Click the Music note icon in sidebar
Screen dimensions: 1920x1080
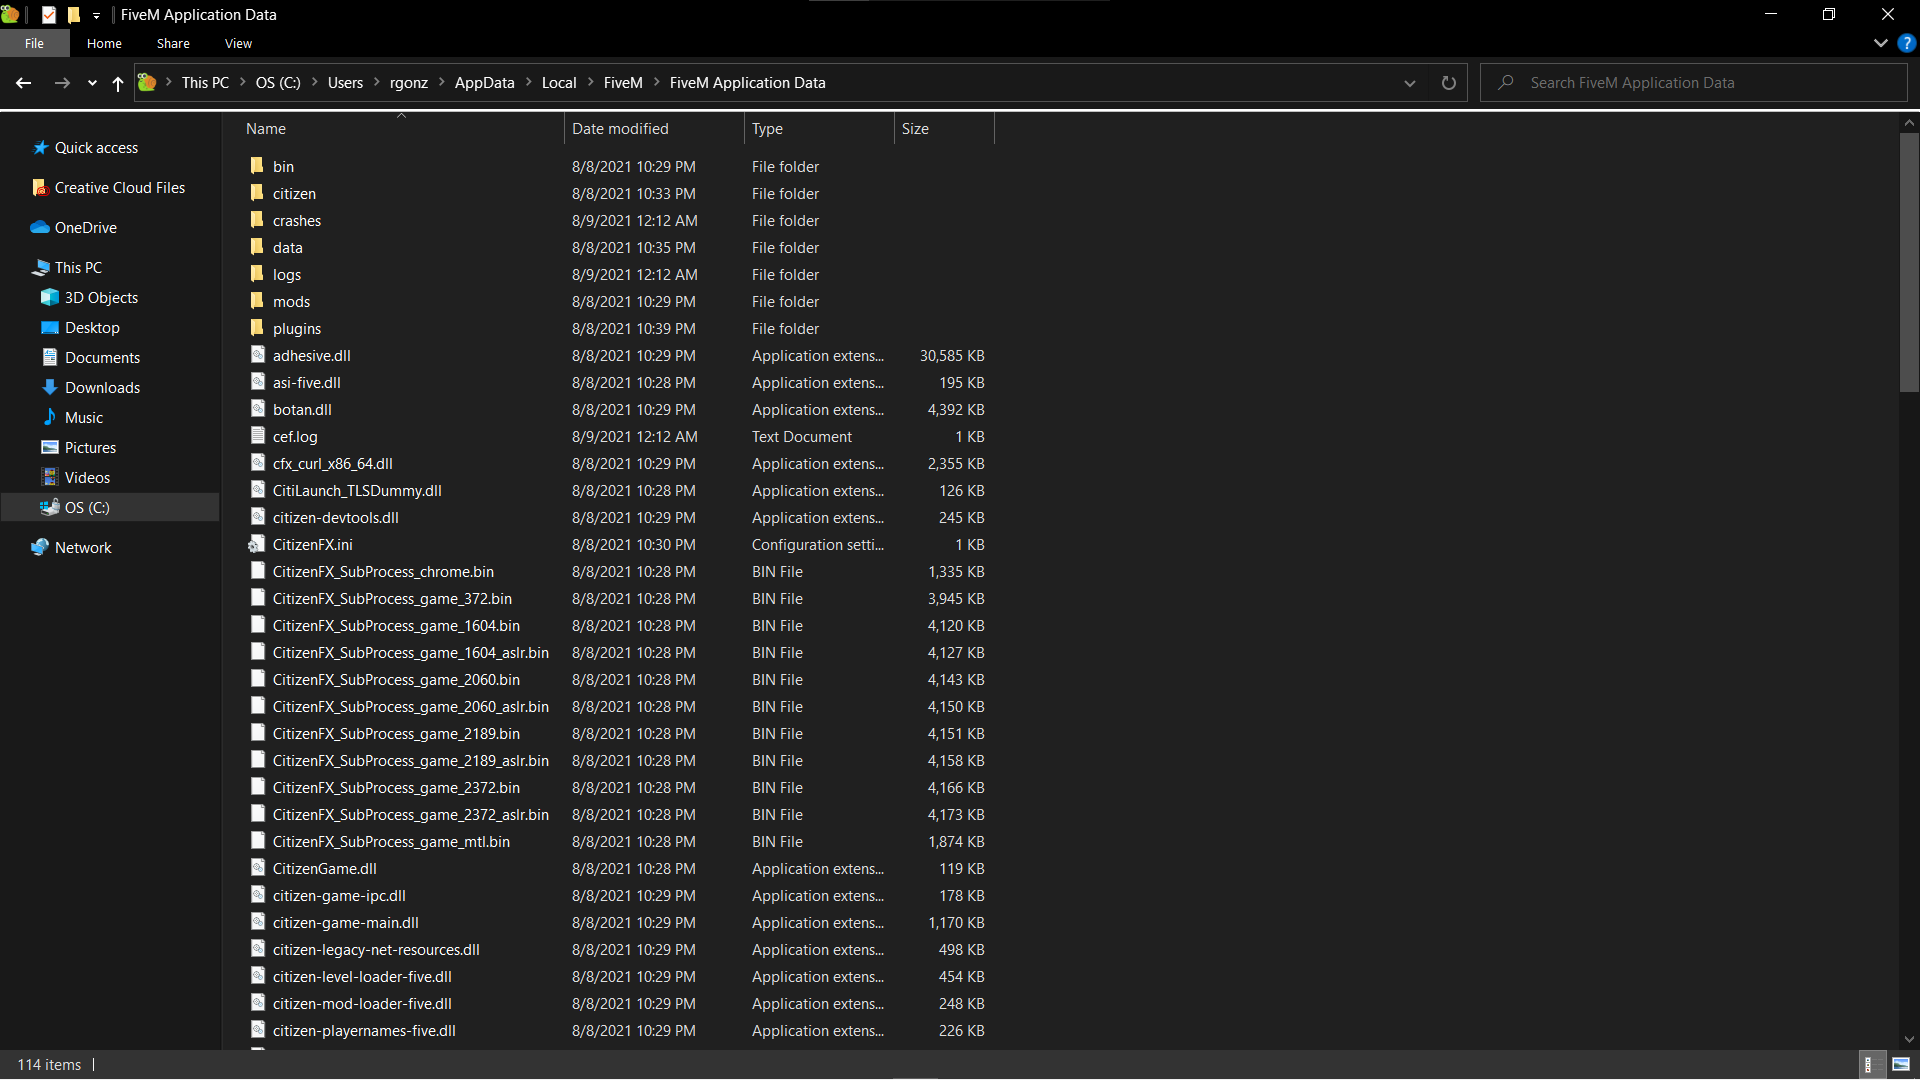[x=50, y=417]
